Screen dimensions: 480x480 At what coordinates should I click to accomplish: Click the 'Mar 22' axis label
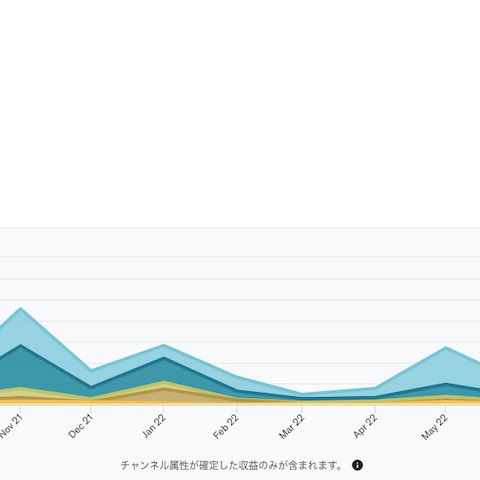tap(292, 426)
